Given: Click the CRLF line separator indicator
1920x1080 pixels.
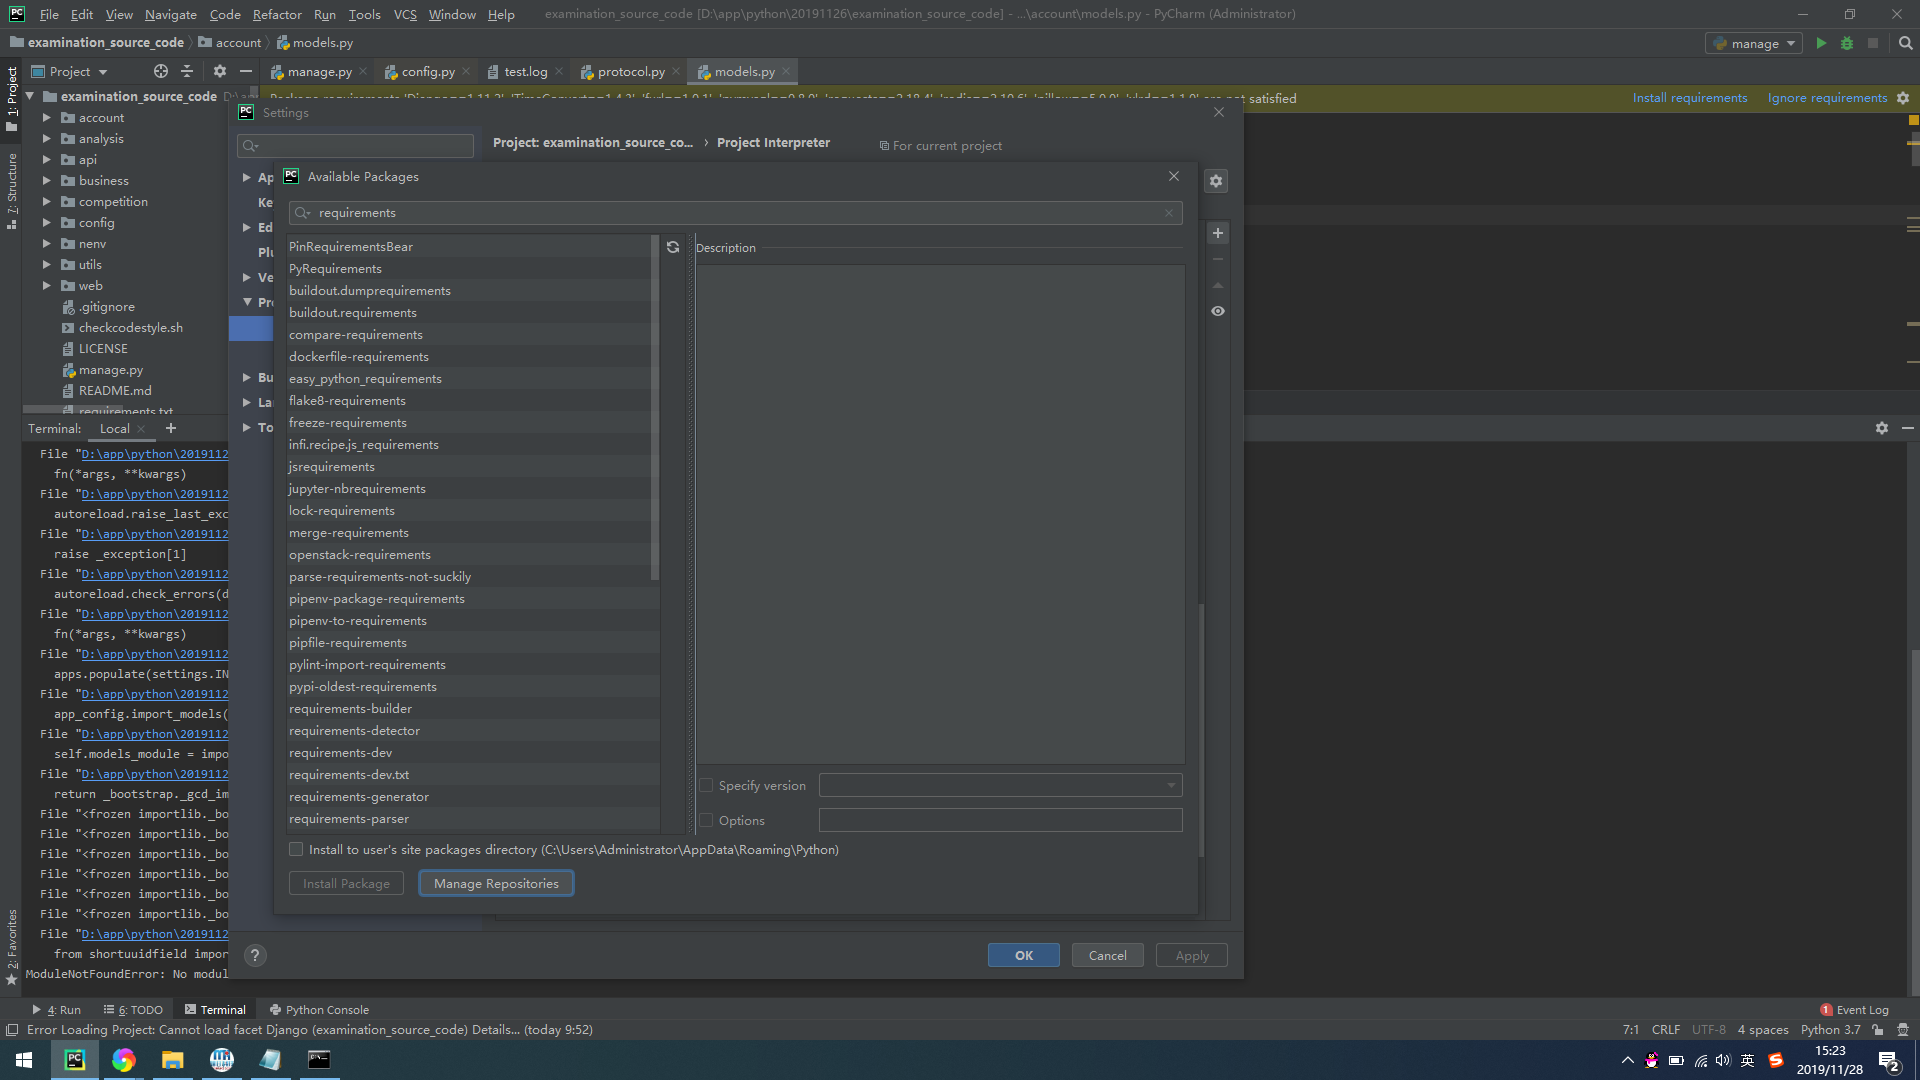Looking at the screenshot, I should click(1666, 1030).
